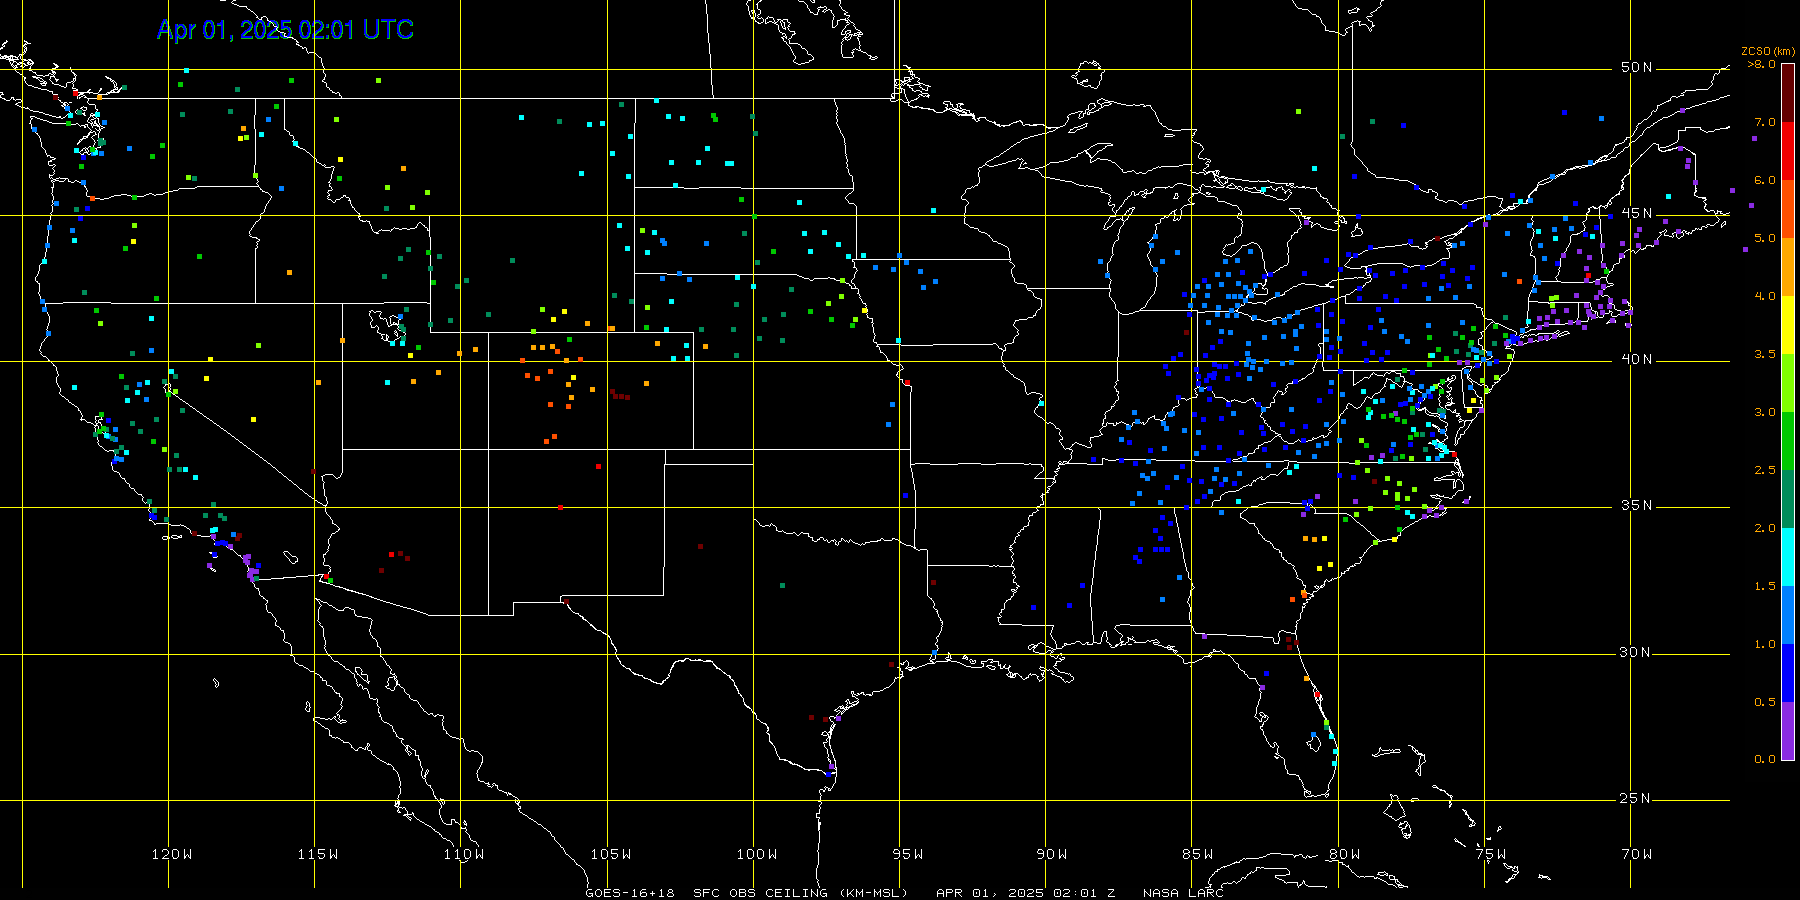Click the 2.5 legend value
The height and width of the screenshot is (900, 1800).
click(x=1765, y=470)
